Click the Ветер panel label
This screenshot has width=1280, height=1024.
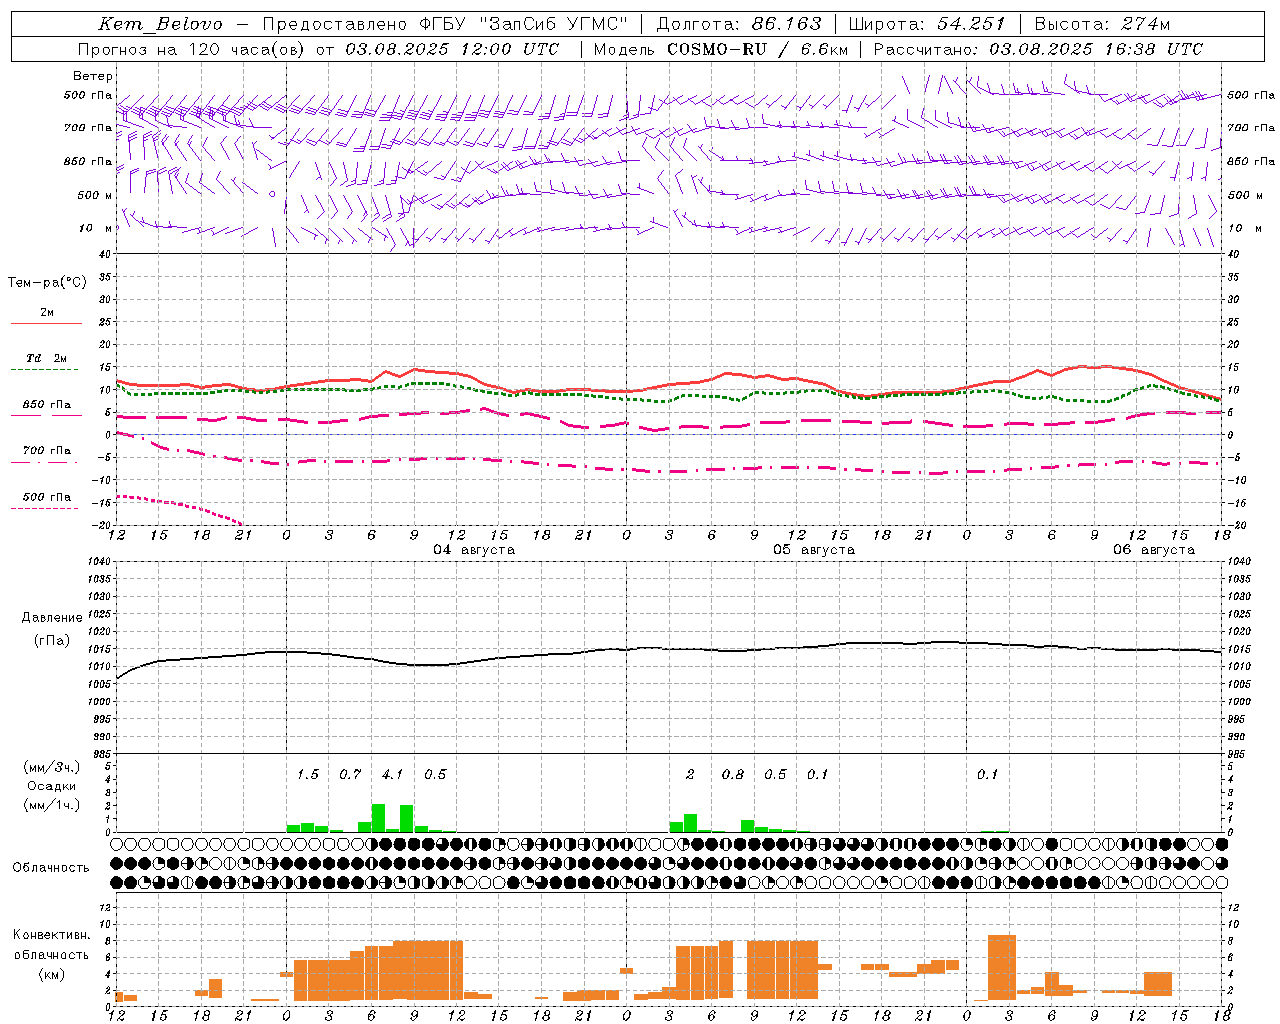coord(93,76)
